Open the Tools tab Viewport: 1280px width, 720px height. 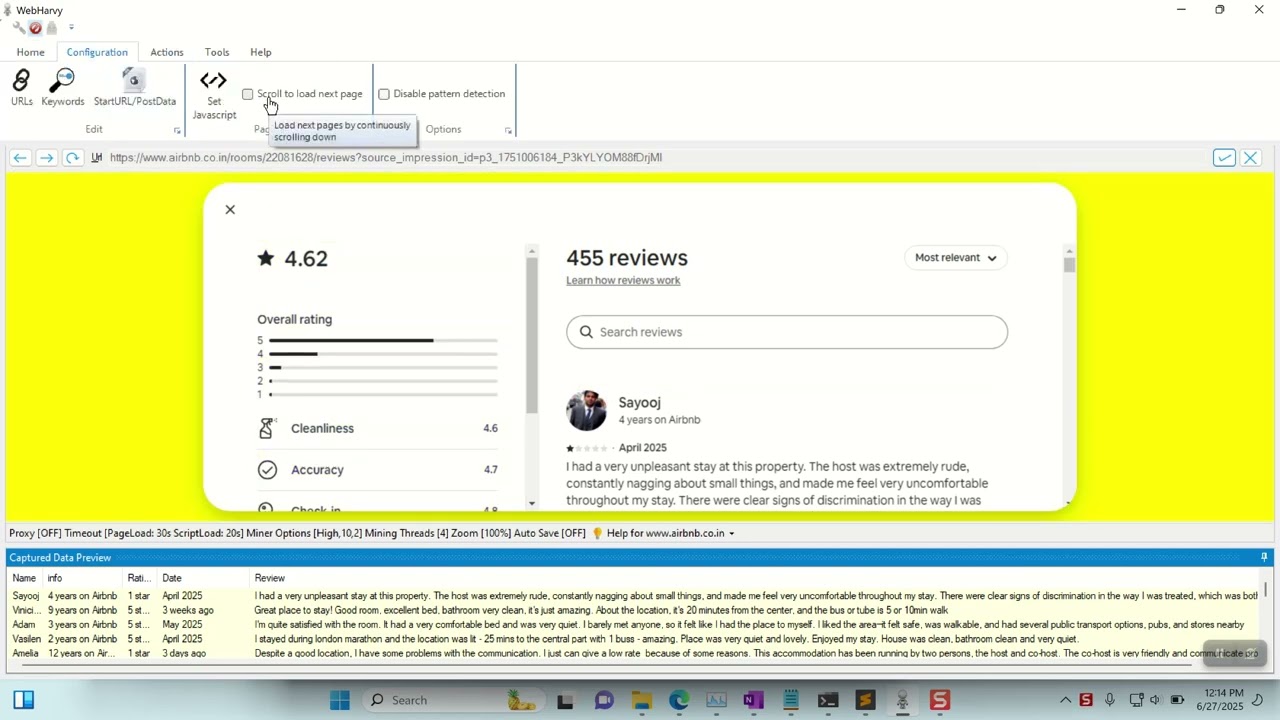click(x=217, y=52)
